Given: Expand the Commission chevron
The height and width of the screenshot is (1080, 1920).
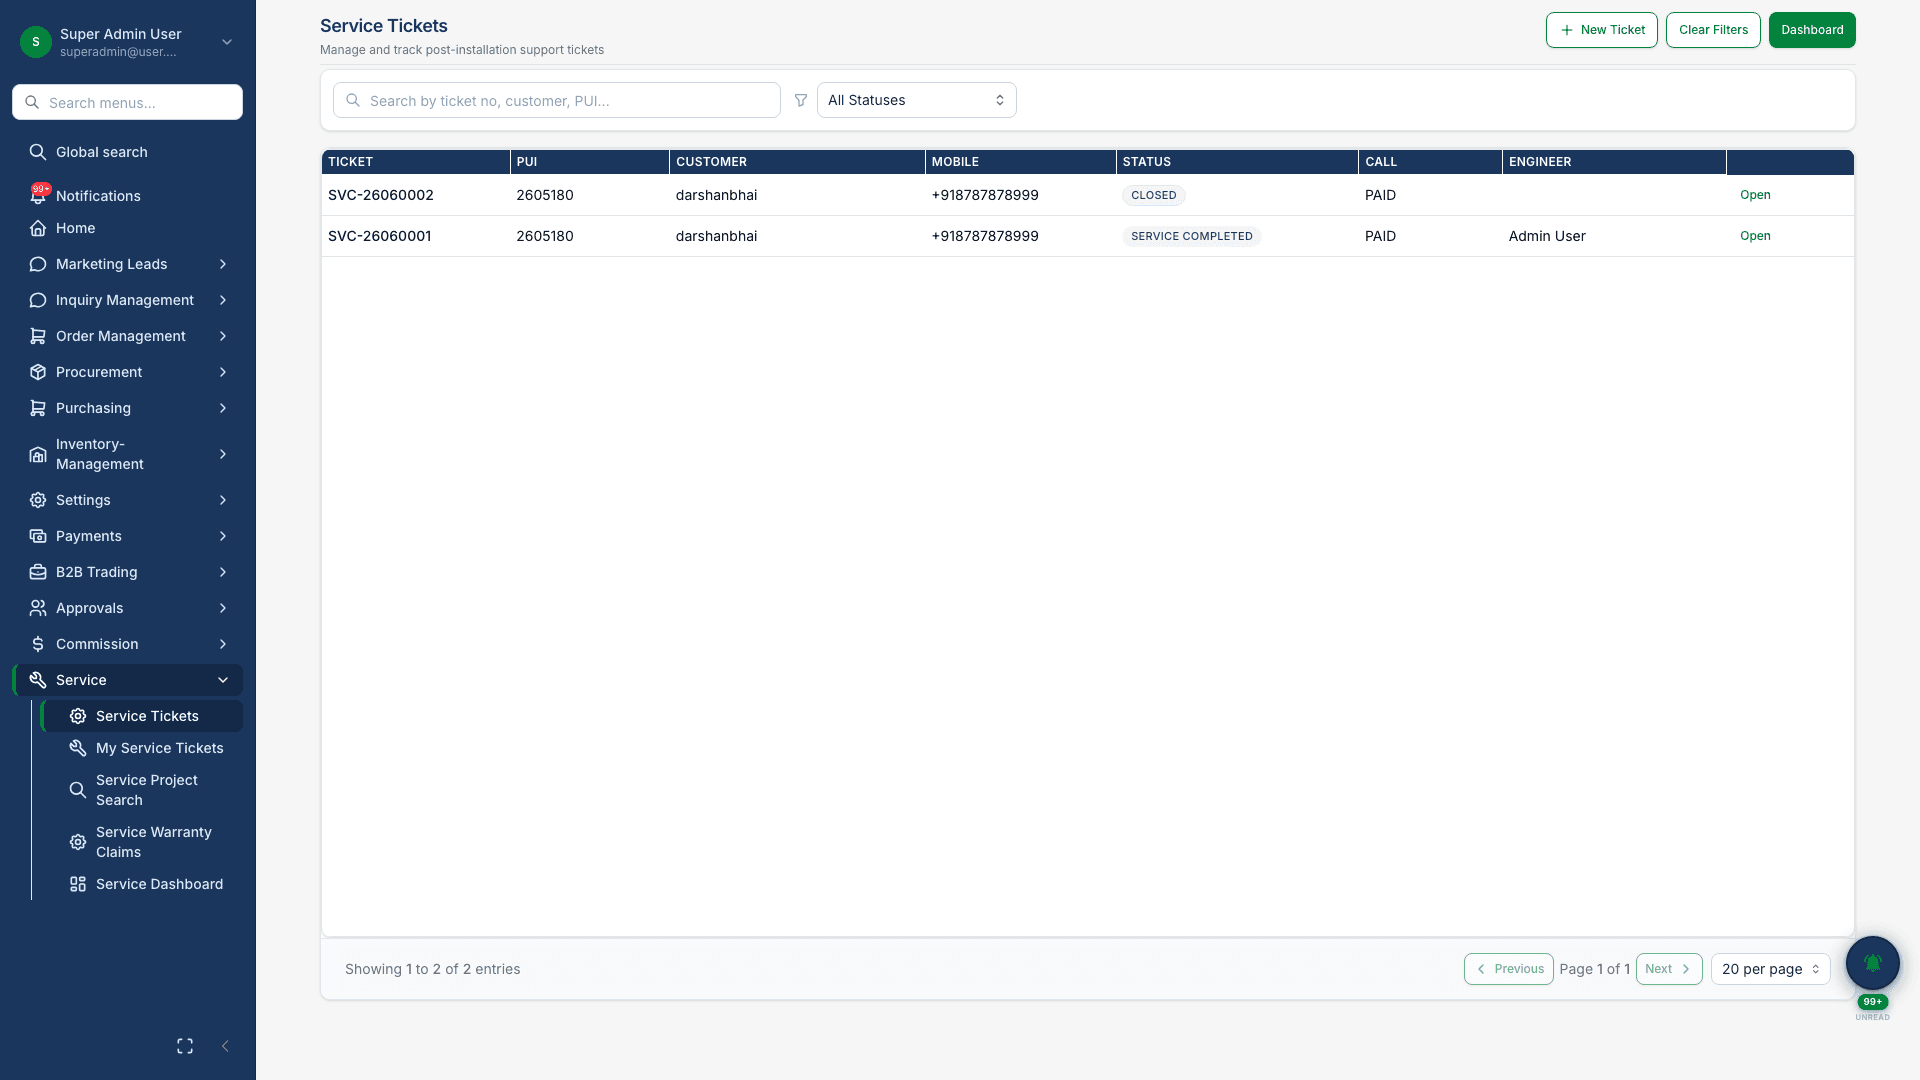Looking at the screenshot, I should pos(223,644).
